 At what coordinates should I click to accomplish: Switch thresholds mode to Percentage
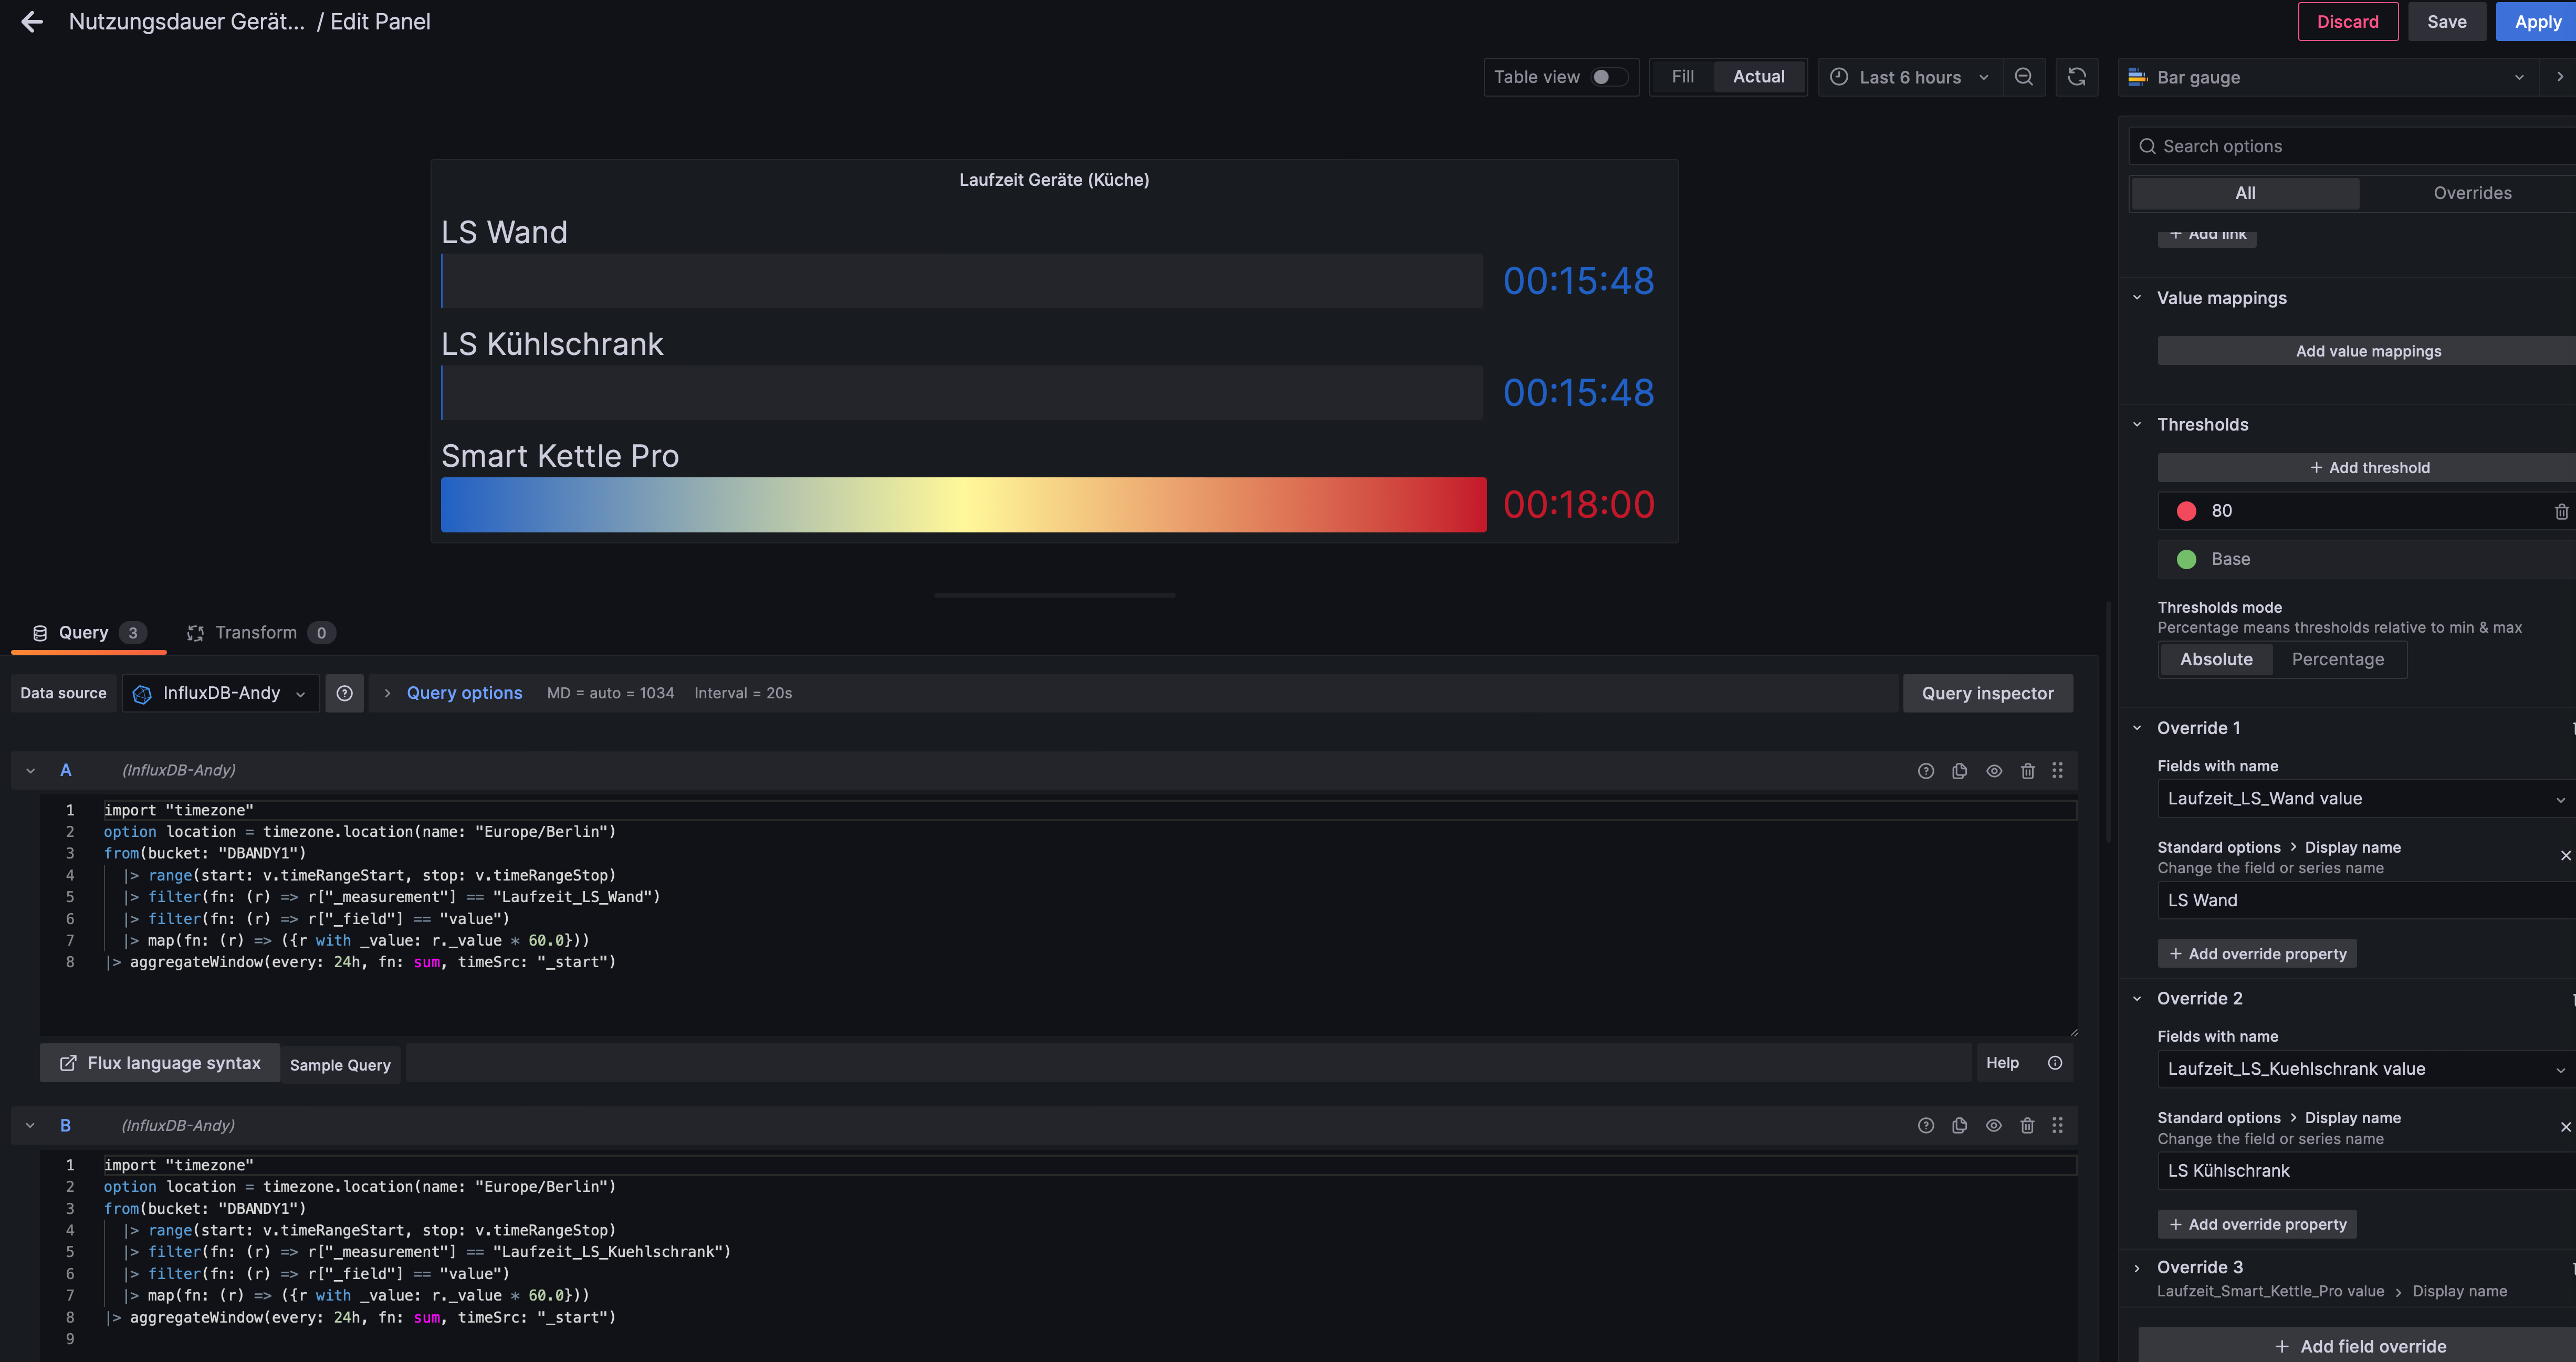[x=2337, y=660]
